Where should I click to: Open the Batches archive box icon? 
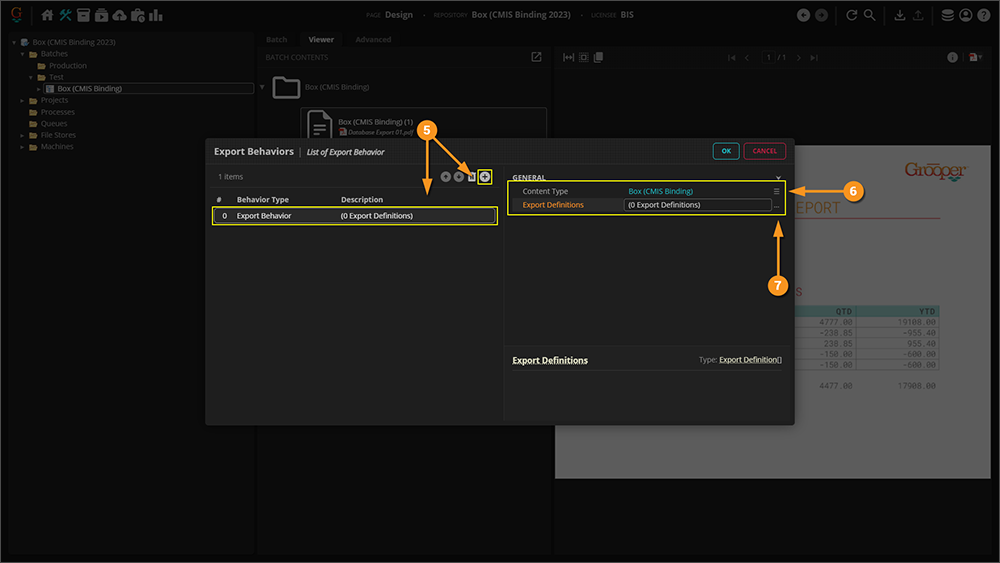(x=84, y=15)
